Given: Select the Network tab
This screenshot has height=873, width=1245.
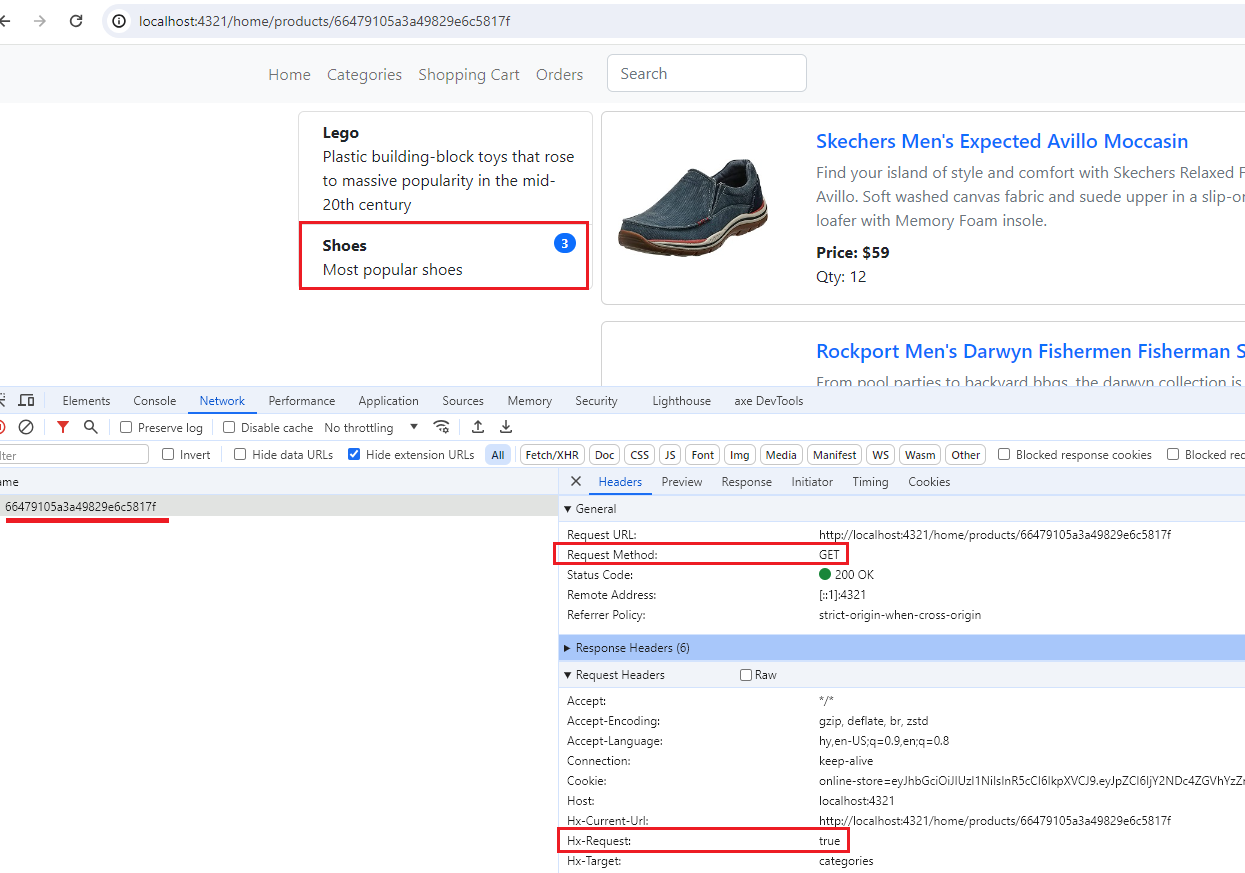Looking at the screenshot, I should [x=222, y=401].
